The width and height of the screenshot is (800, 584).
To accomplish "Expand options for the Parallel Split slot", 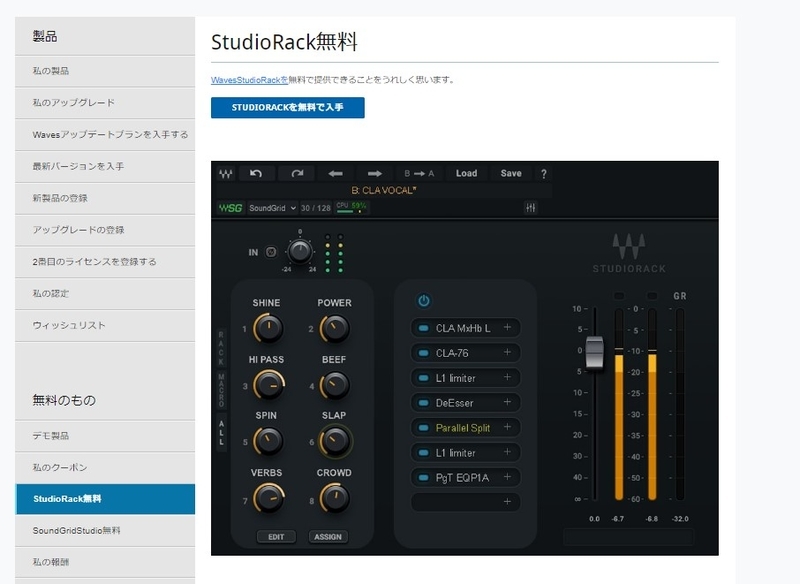I will pyautogui.click(x=507, y=426).
